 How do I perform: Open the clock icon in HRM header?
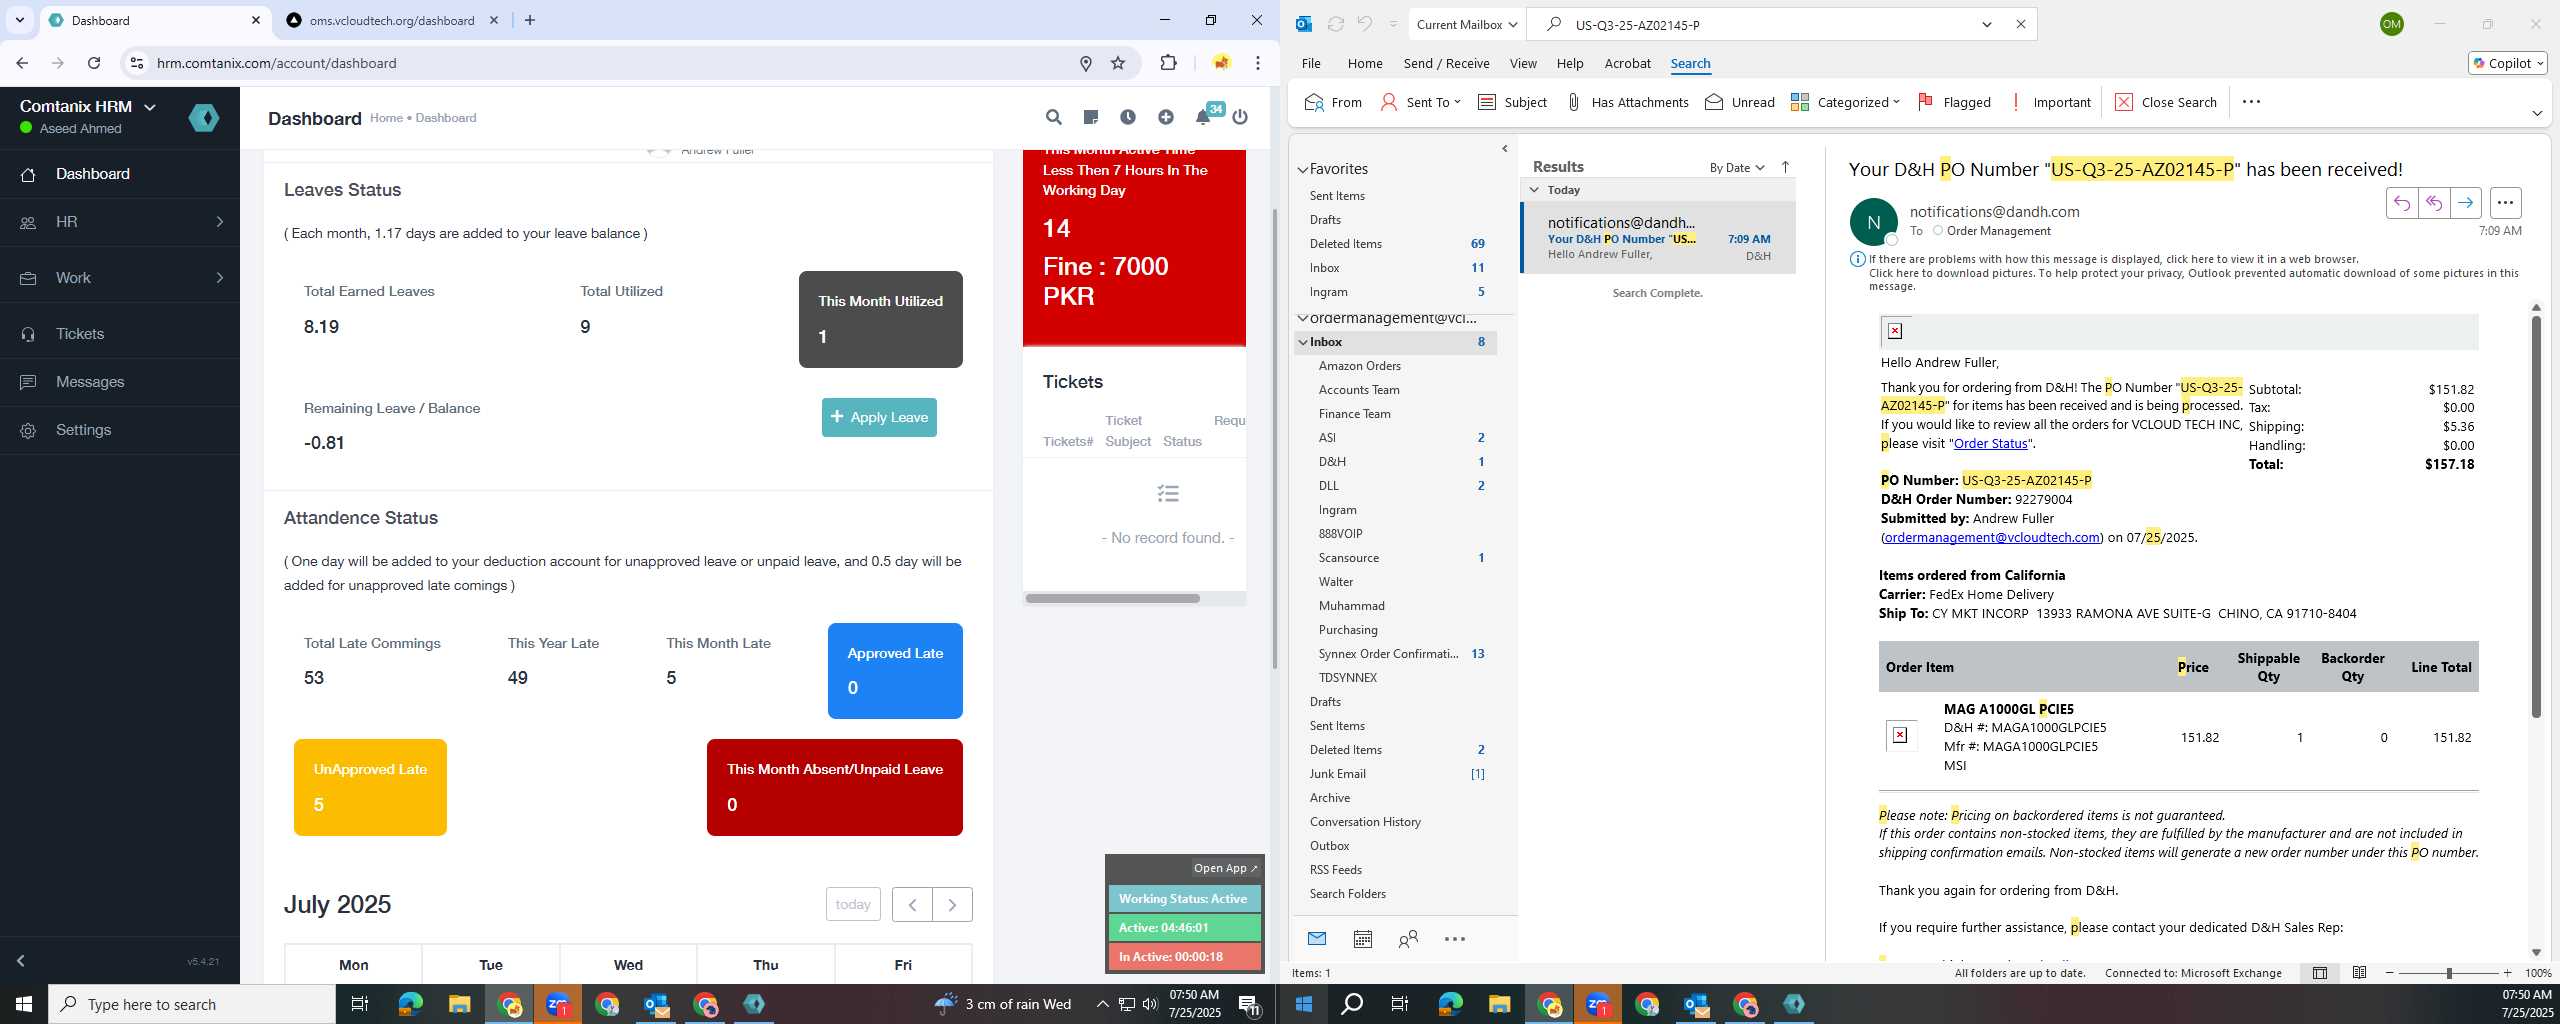click(x=1127, y=117)
